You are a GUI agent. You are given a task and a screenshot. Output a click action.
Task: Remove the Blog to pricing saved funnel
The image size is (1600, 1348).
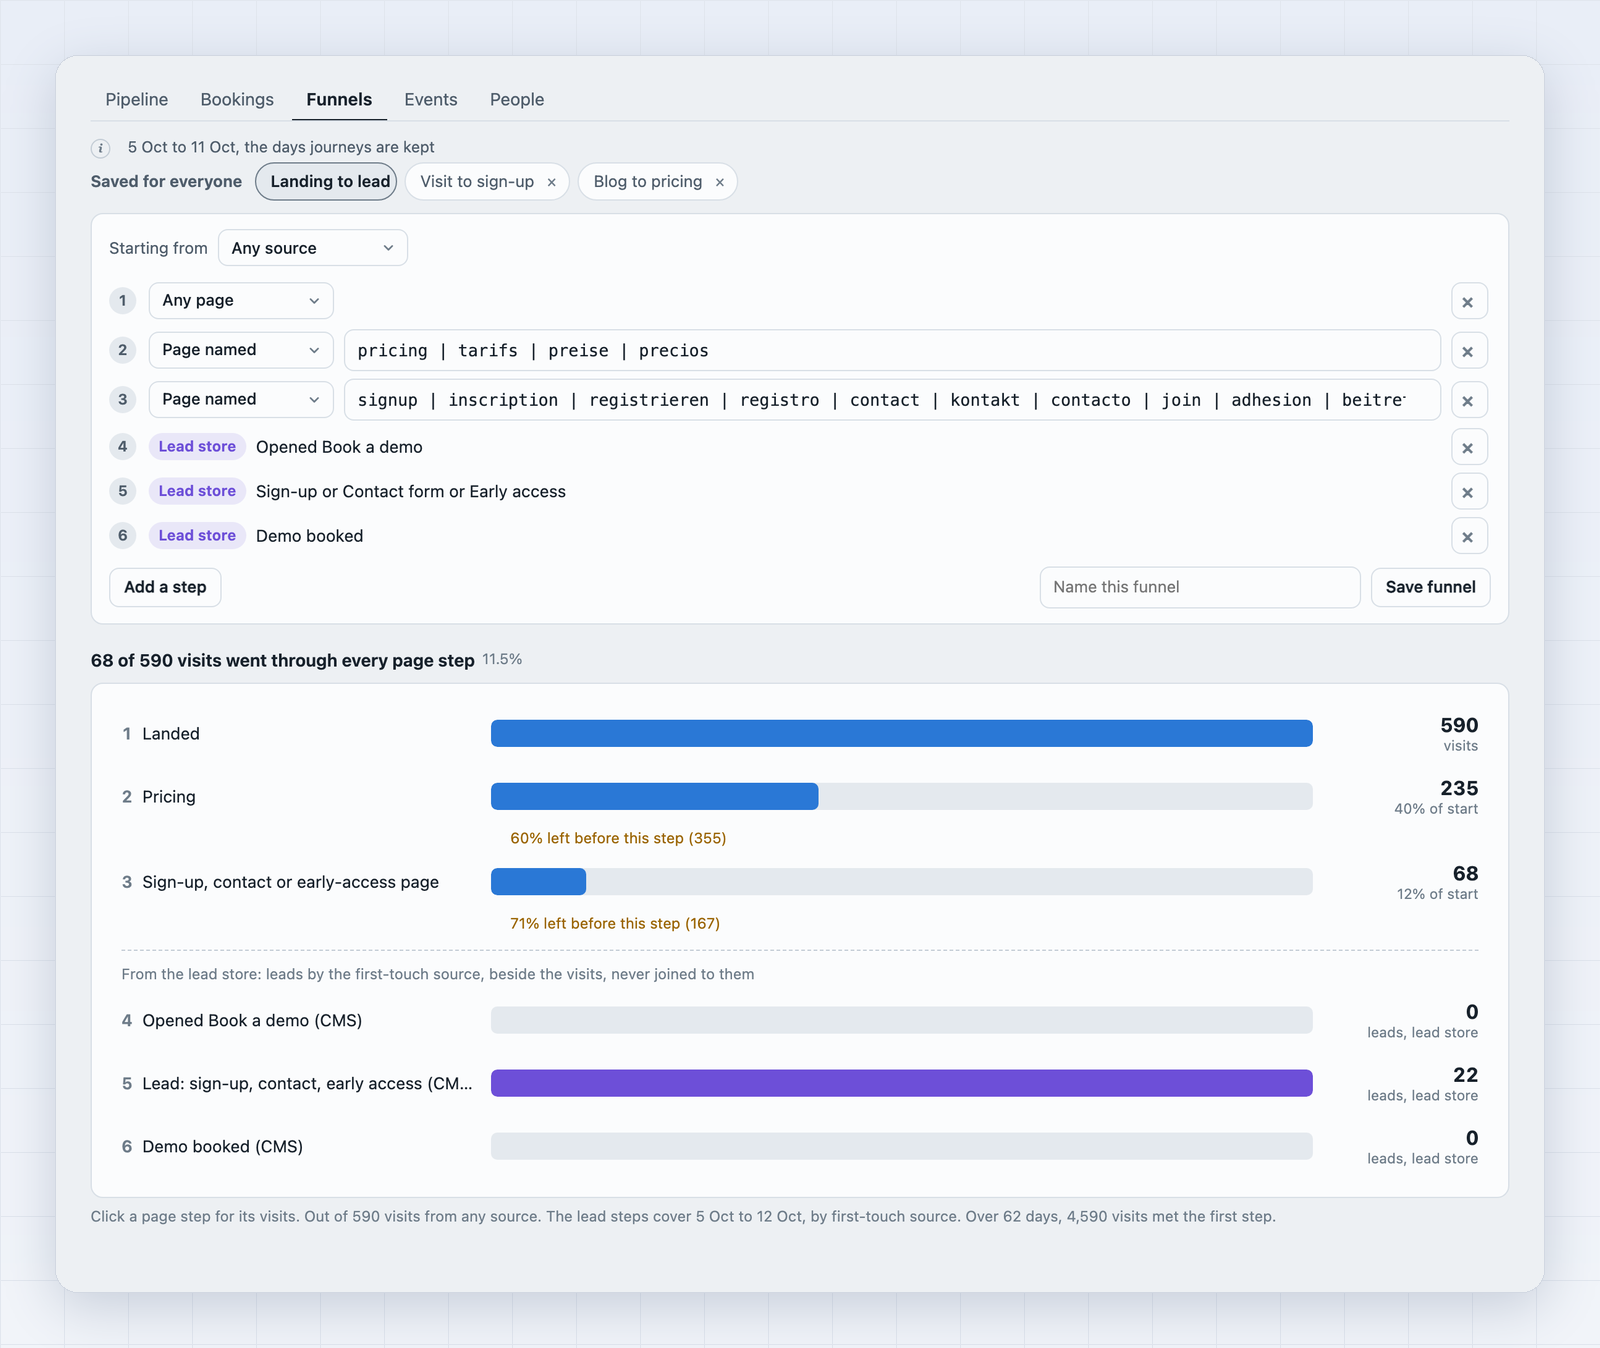coord(719,182)
